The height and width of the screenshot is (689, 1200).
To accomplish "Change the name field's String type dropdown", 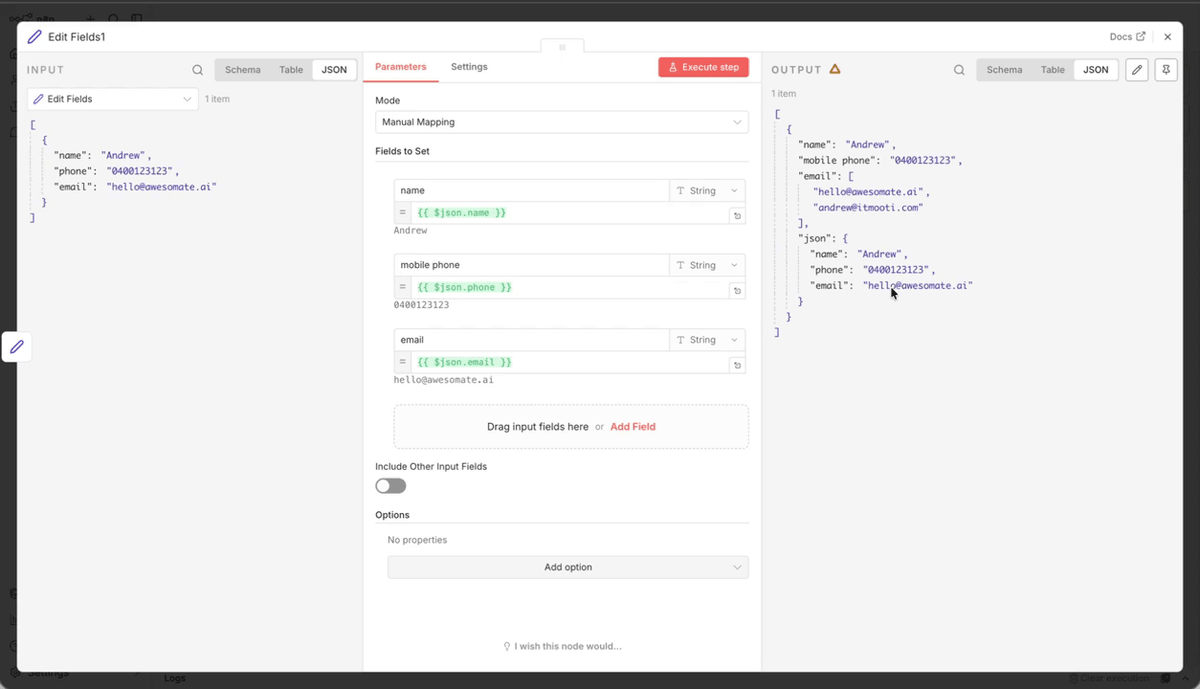I will pyautogui.click(x=707, y=190).
